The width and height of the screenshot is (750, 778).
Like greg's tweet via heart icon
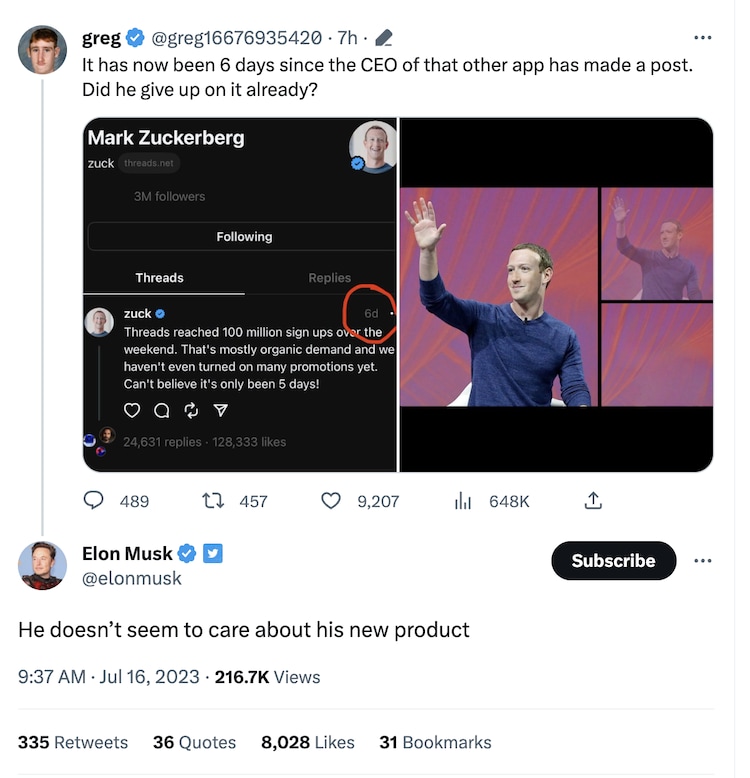(331, 500)
